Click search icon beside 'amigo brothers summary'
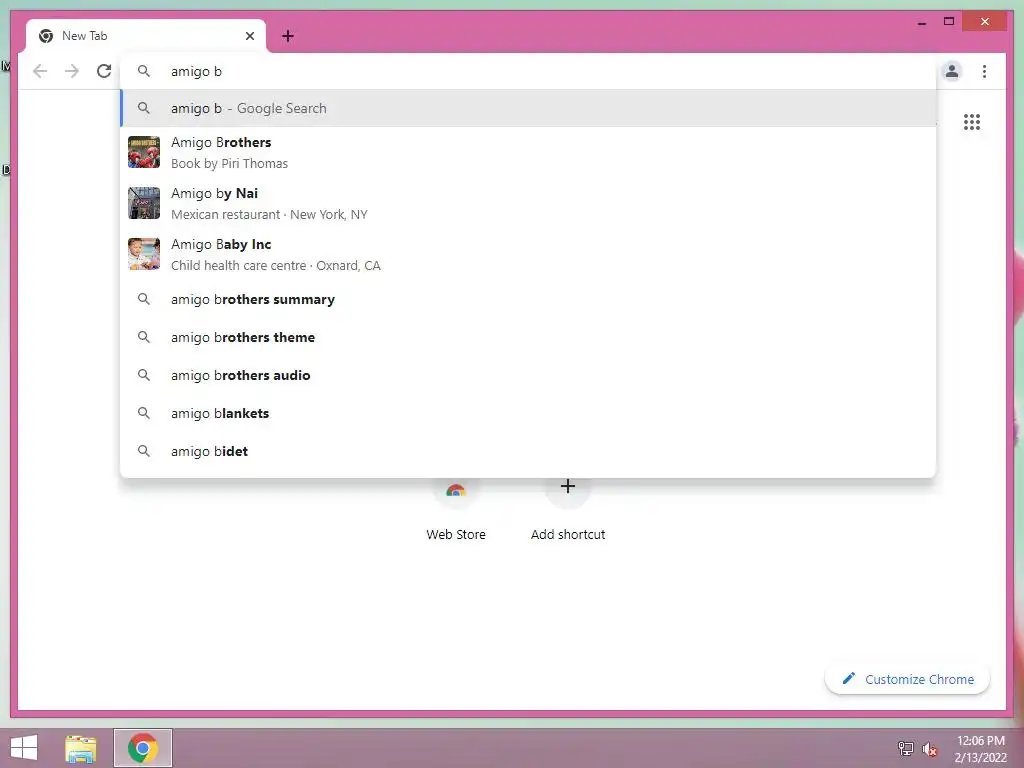Image resolution: width=1024 pixels, height=768 pixels. pos(144,299)
